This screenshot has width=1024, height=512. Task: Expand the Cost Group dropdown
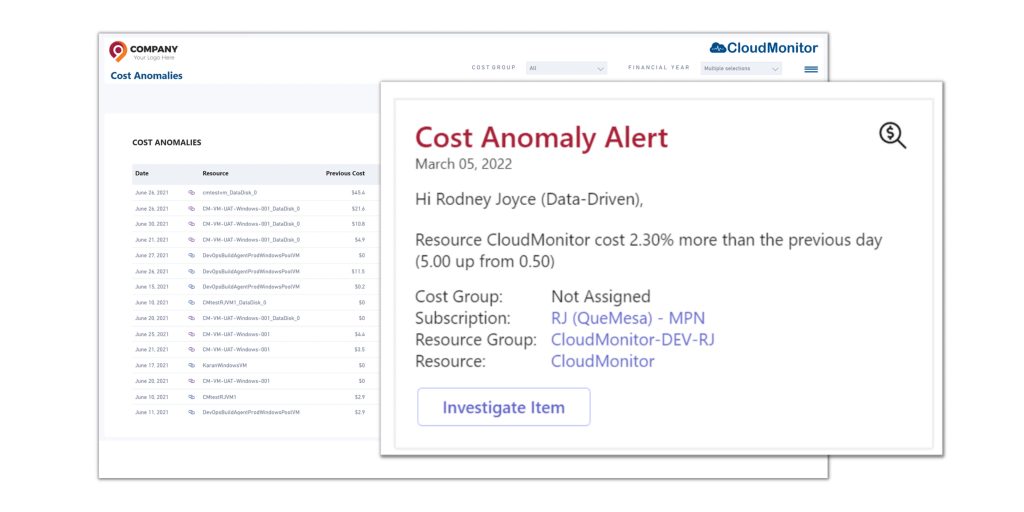(x=566, y=68)
